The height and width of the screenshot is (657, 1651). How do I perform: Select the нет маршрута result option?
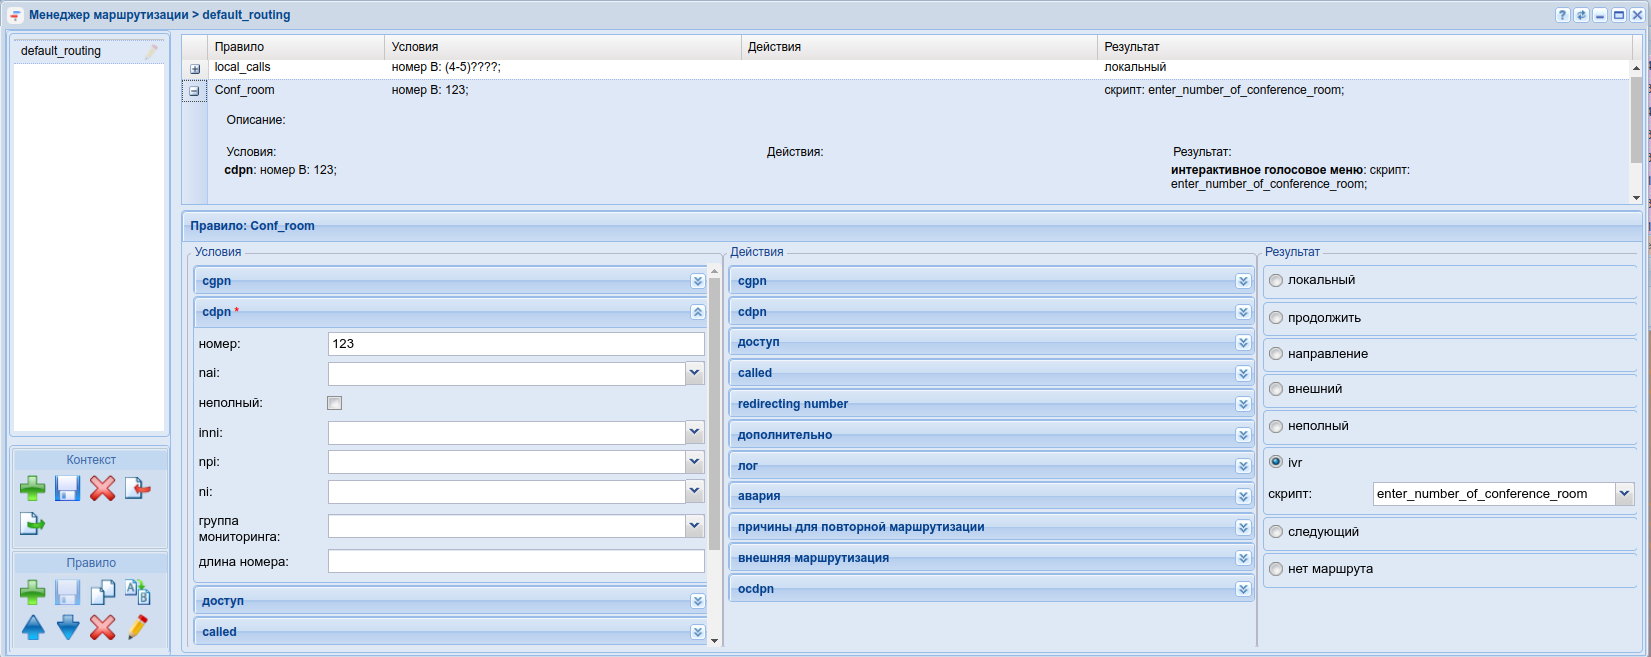(x=1276, y=569)
